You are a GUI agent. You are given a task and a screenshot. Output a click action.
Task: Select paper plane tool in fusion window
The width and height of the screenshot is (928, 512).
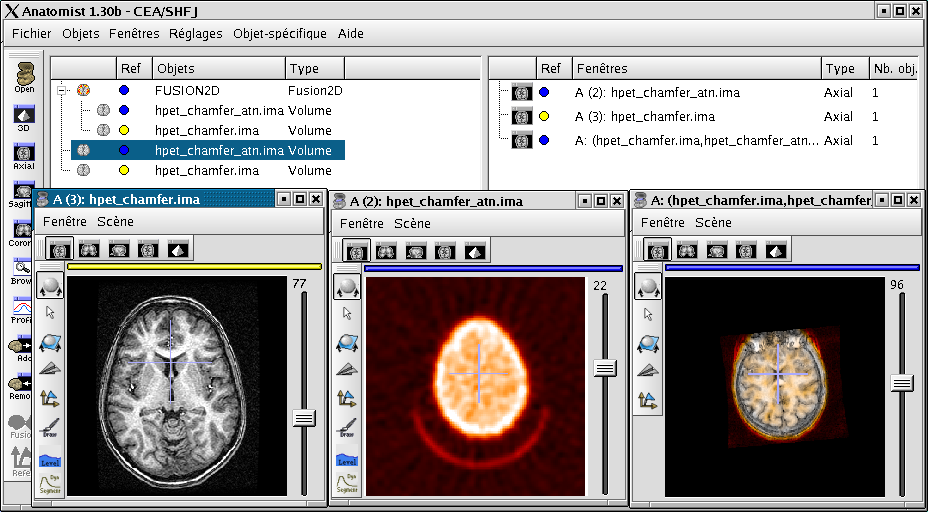(x=648, y=370)
